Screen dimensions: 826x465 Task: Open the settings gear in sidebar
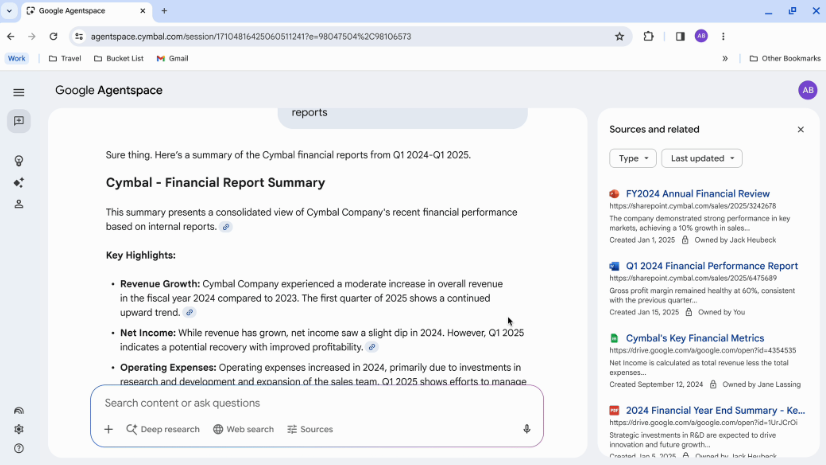pos(18,429)
